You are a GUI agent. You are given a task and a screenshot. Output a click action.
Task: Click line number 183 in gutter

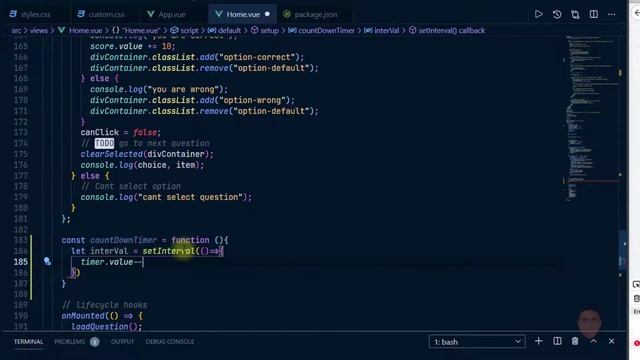point(20,240)
